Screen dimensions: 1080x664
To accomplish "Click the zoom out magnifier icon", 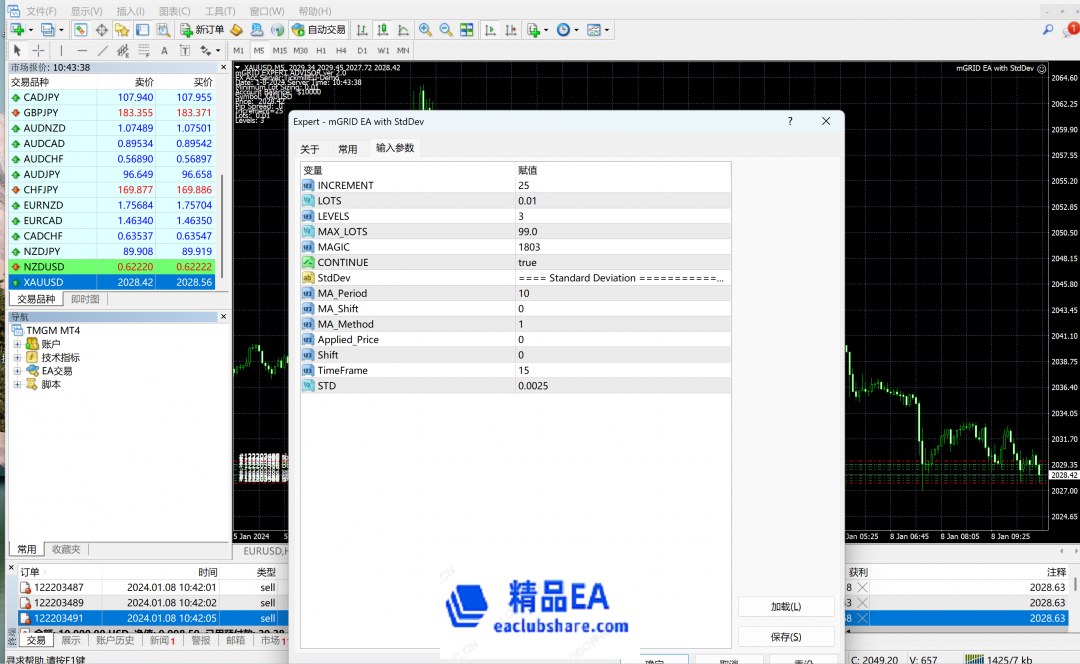I will pos(446,30).
